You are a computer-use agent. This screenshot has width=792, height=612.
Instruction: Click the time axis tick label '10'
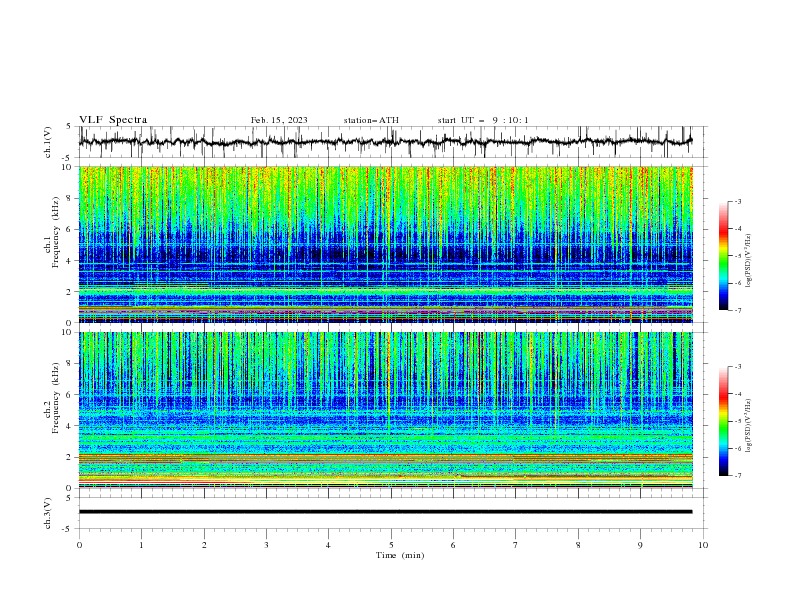(703, 545)
